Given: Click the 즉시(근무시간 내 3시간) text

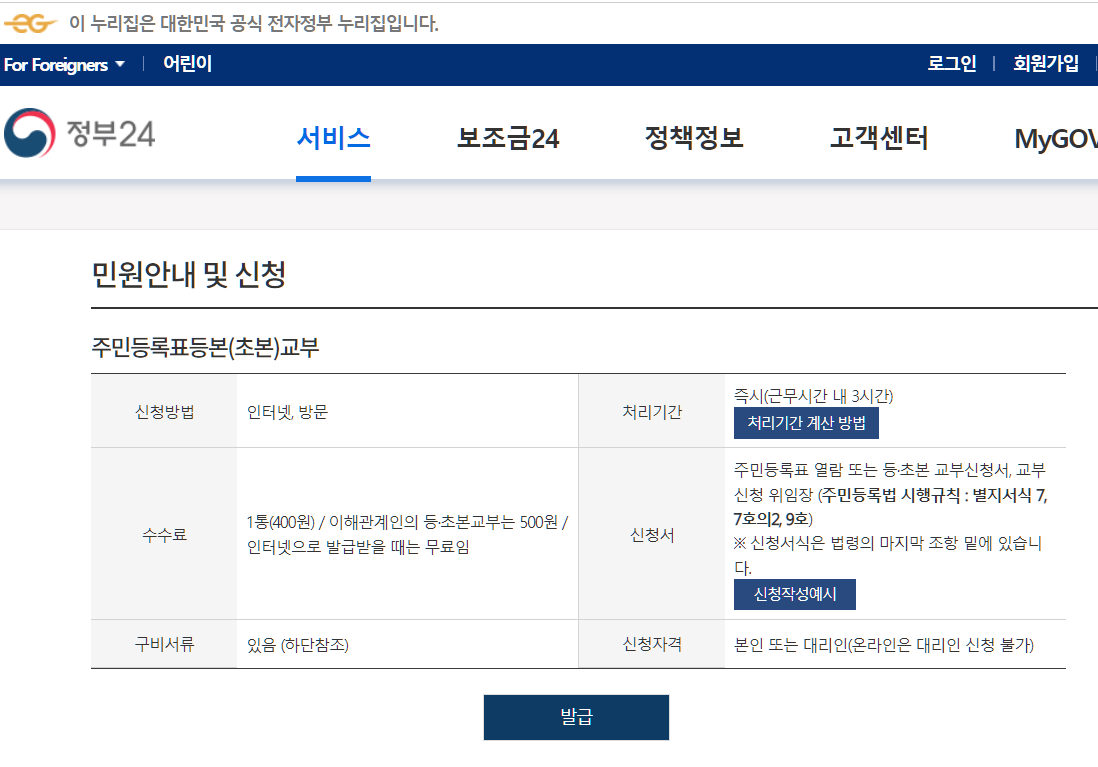Looking at the screenshot, I should [814, 396].
